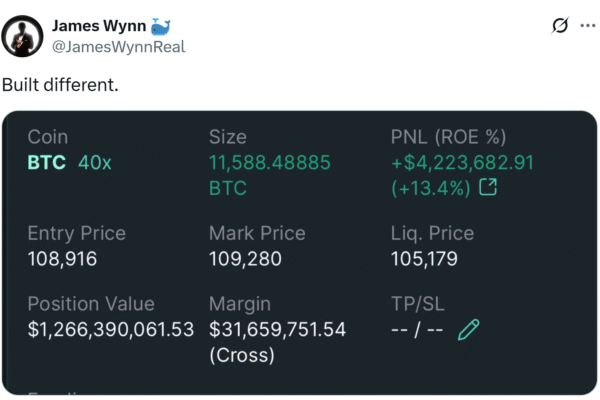Image resolution: width=600 pixels, height=400 pixels.
Task: Click the whale emoji beside James Wynn
Action: [160, 26]
